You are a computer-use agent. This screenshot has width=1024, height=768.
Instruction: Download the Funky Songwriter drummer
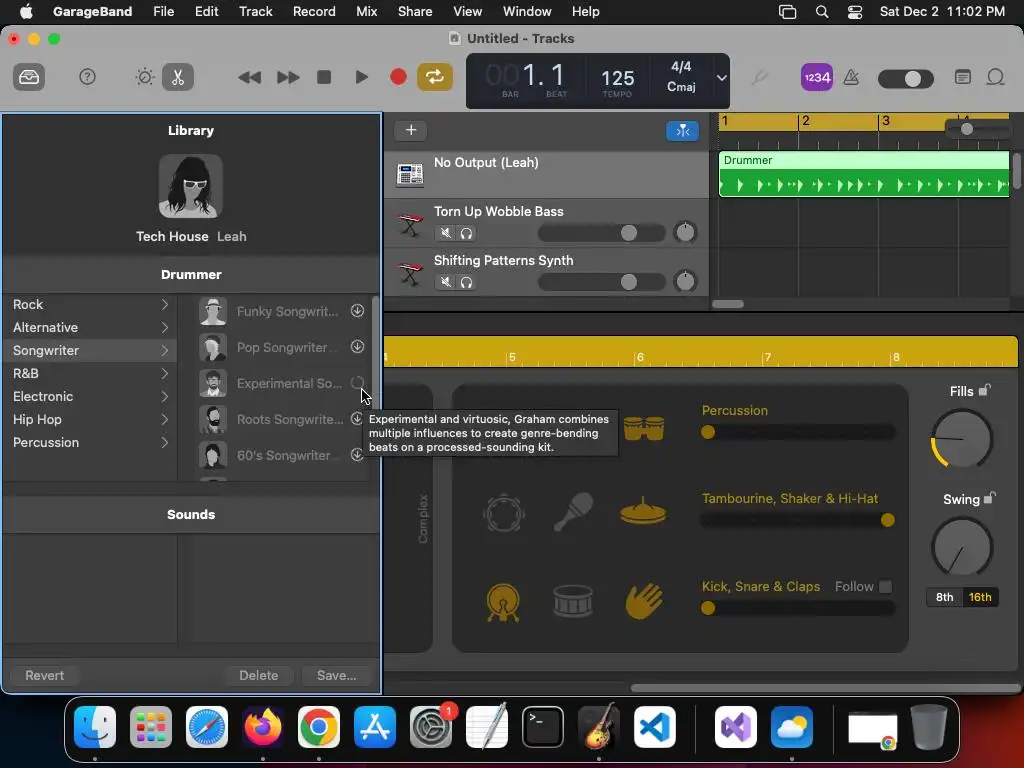(x=357, y=311)
